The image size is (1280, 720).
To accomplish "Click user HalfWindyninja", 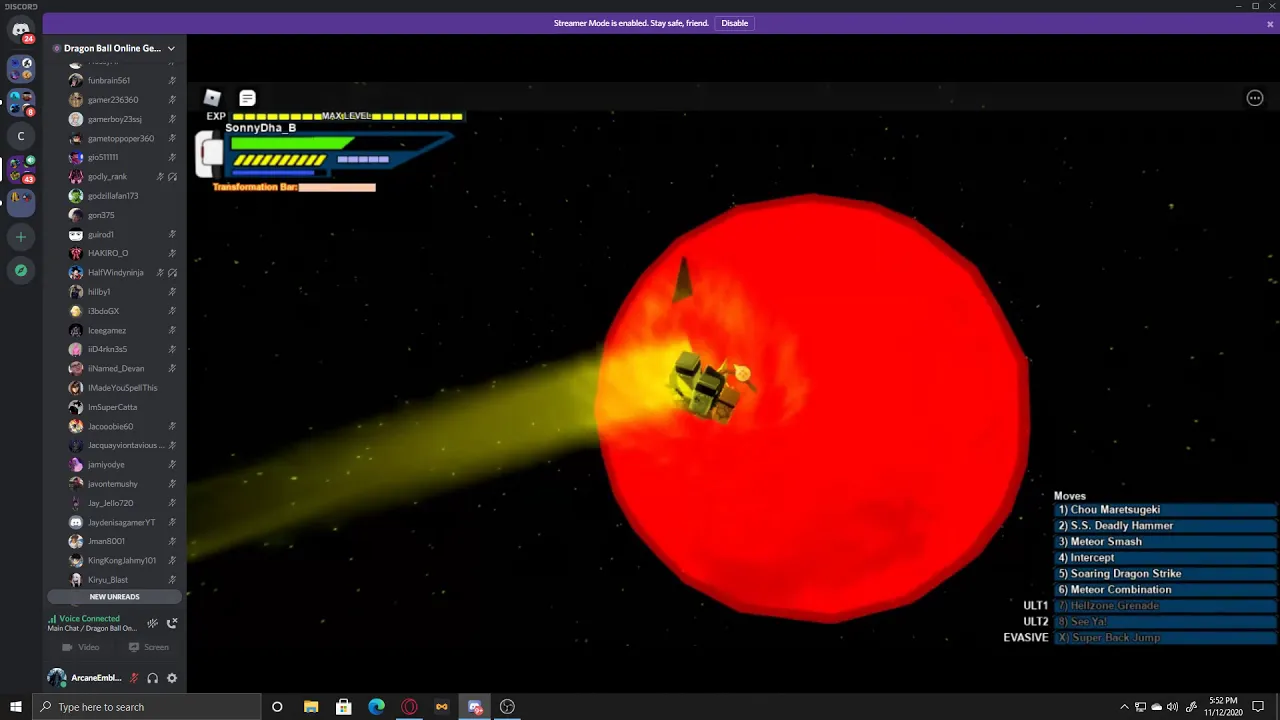I will pyautogui.click(x=114, y=273).
